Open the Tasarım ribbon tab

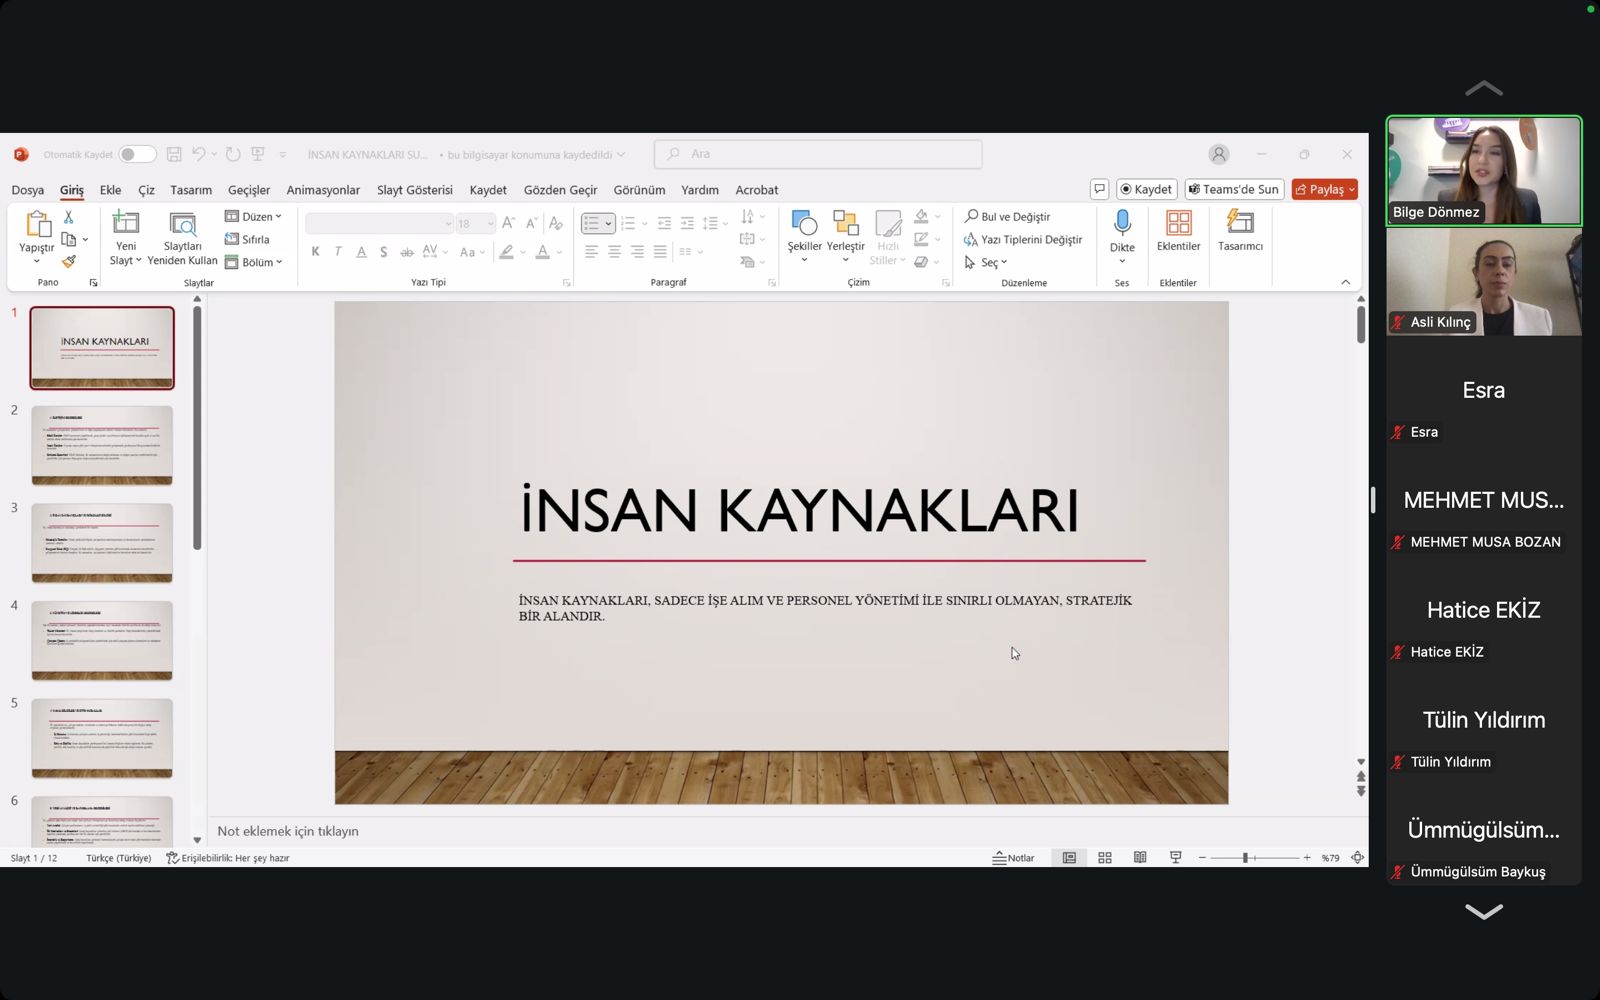pos(191,190)
